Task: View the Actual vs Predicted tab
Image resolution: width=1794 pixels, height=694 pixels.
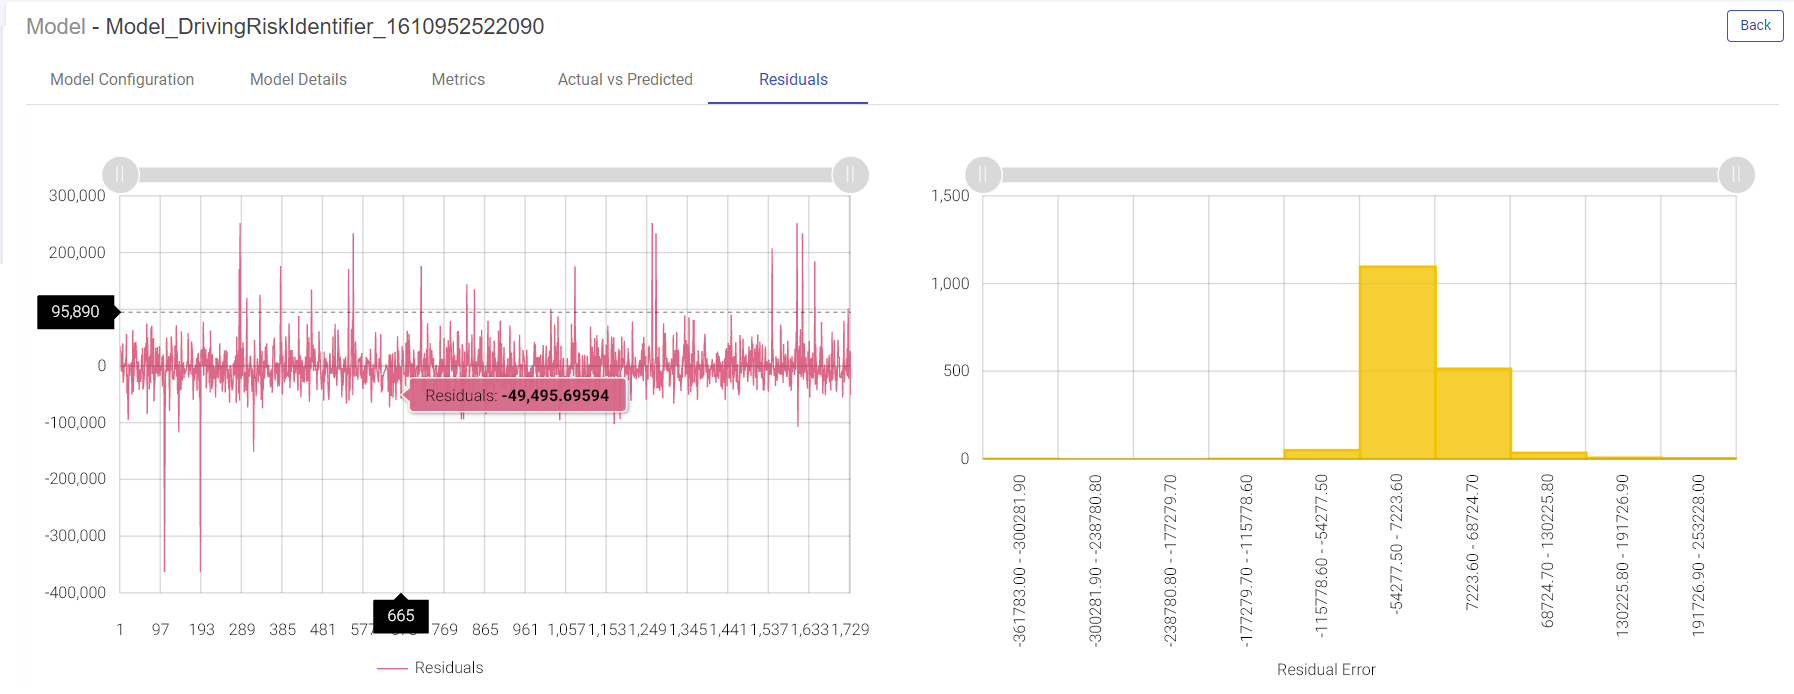Action: [x=625, y=80]
